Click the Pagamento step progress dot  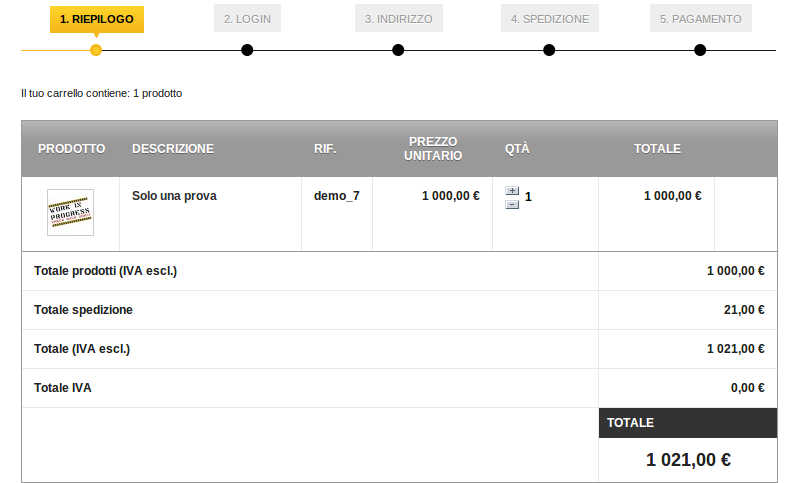[x=700, y=50]
